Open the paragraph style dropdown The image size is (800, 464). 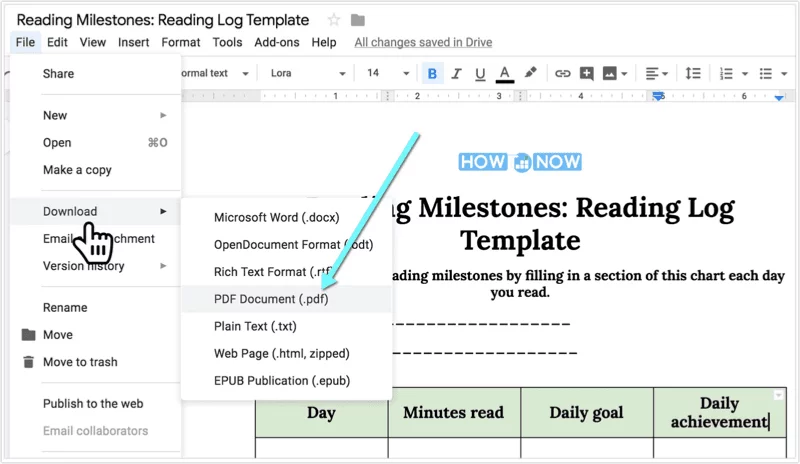click(x=215, y=74)
